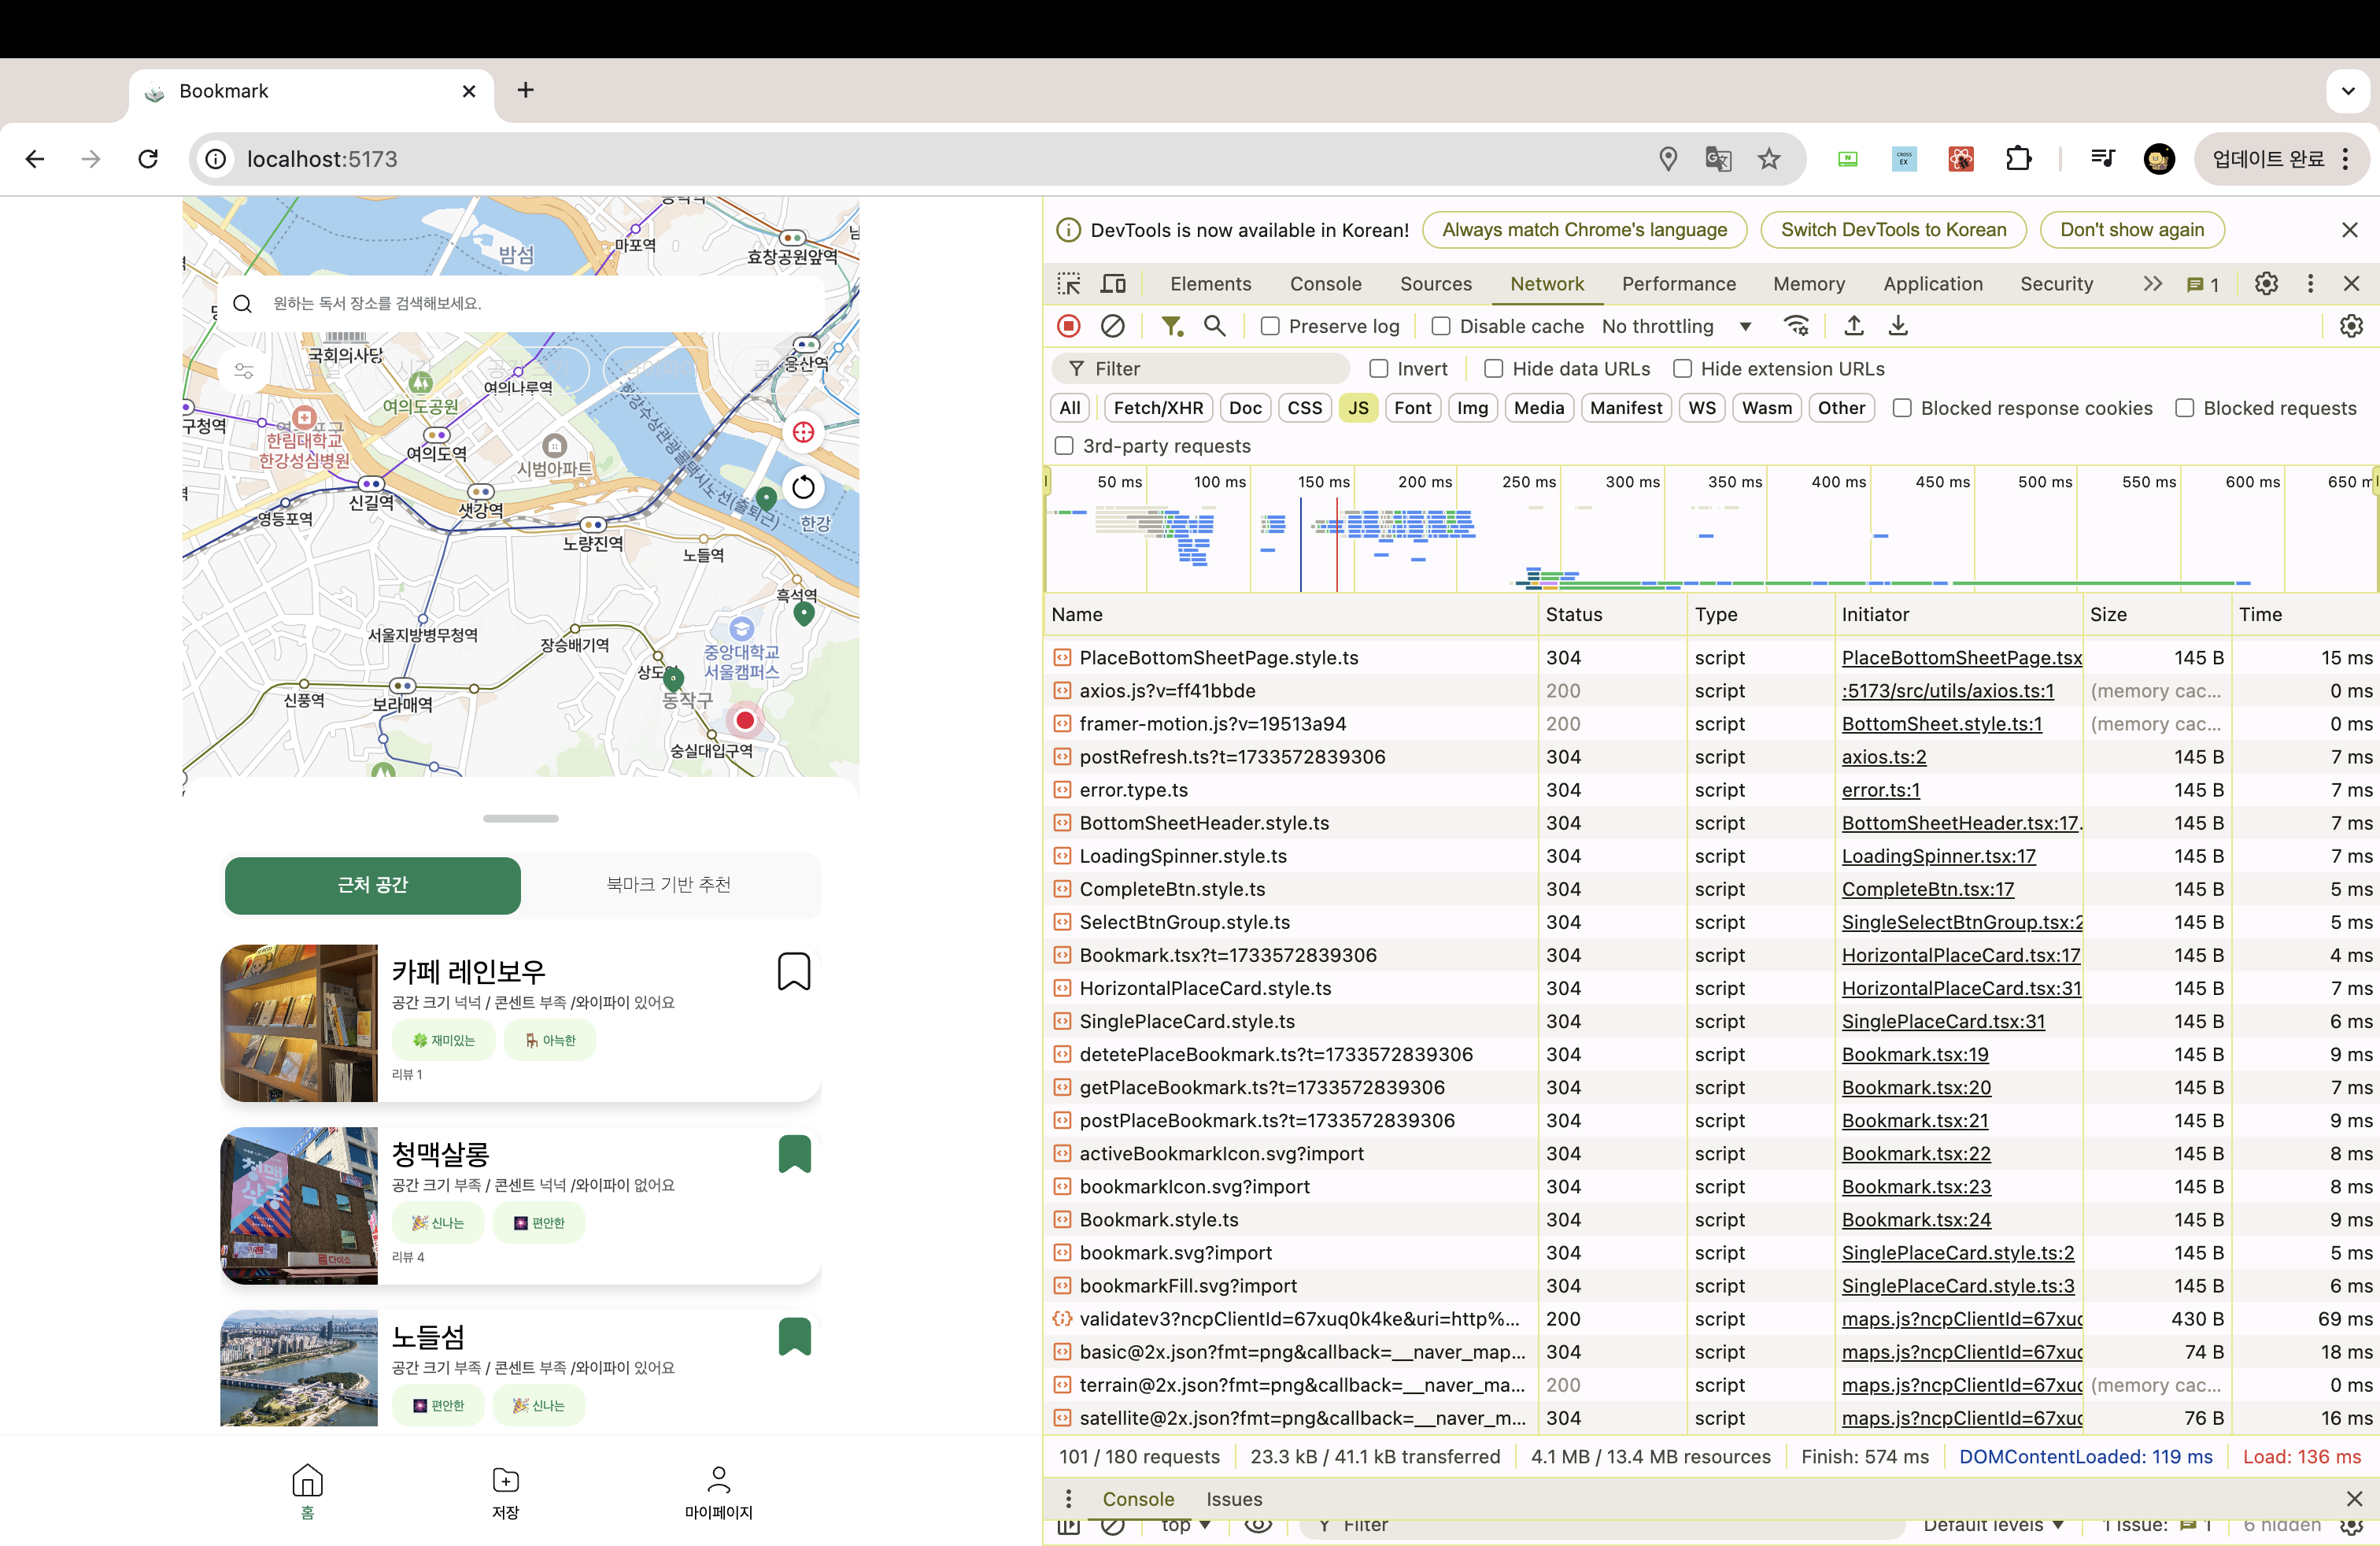Open the axios.ts:2 initiator link
Viewport: 2380px width, 1546px height.
coord(1883,757)
